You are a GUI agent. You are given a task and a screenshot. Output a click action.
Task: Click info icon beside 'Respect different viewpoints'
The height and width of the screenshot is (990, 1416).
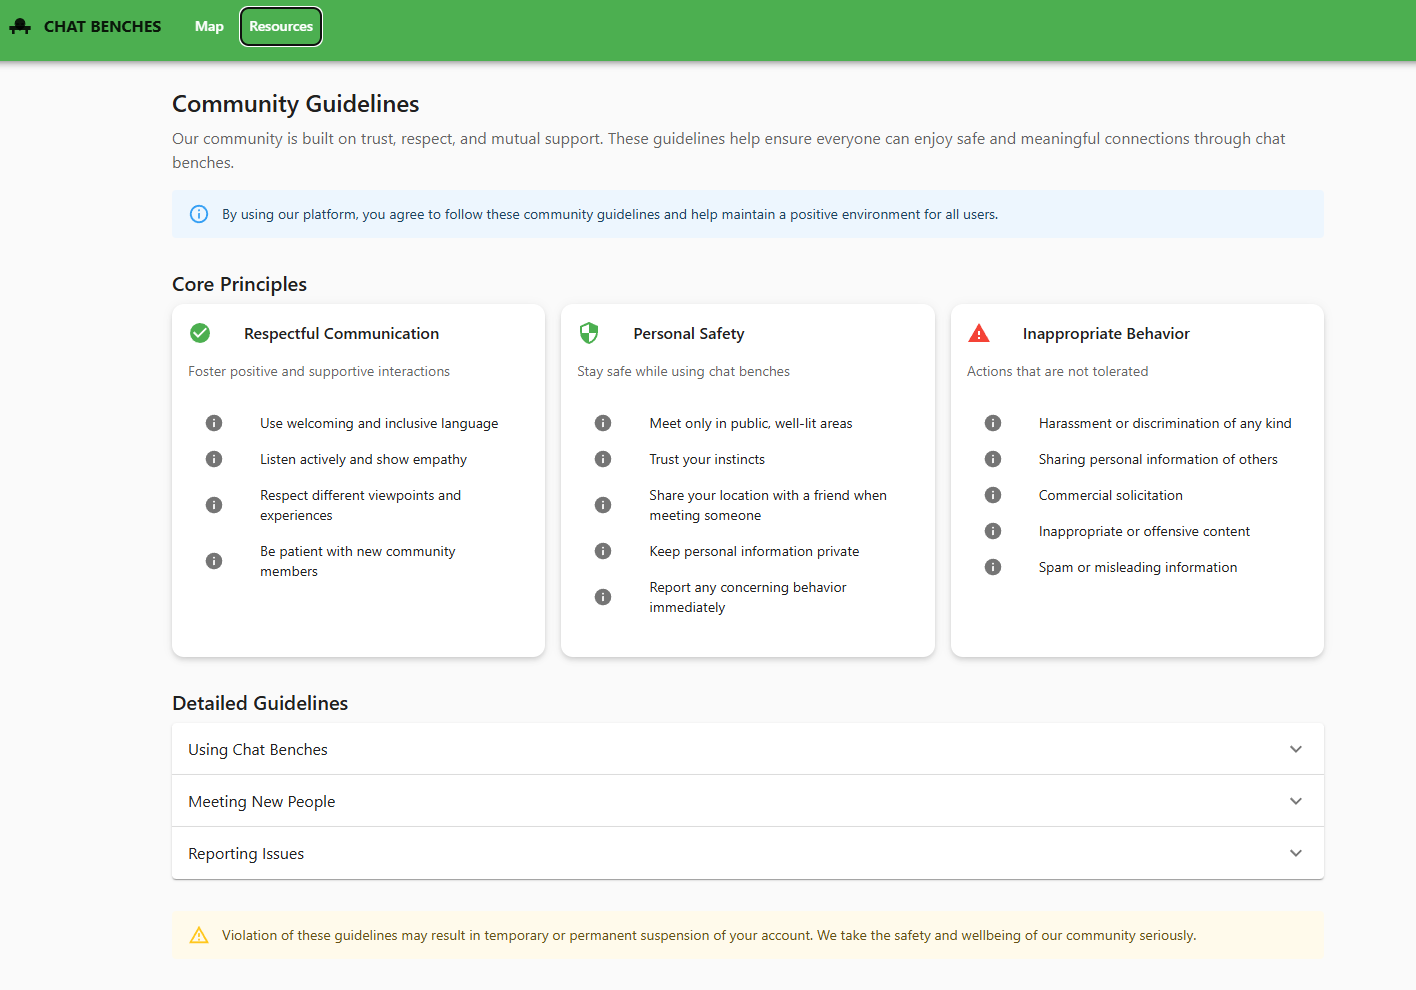[x=214, y=505]
